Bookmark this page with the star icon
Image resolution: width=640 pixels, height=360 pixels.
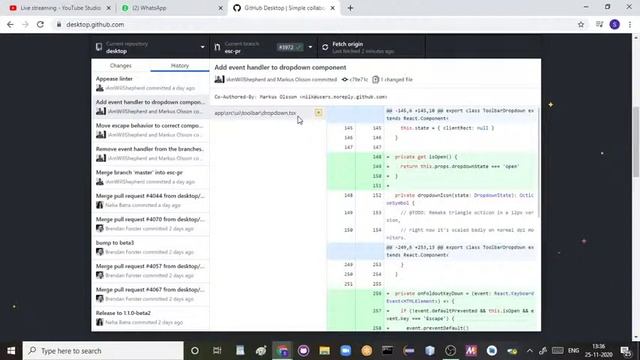(x=581, y=24)
